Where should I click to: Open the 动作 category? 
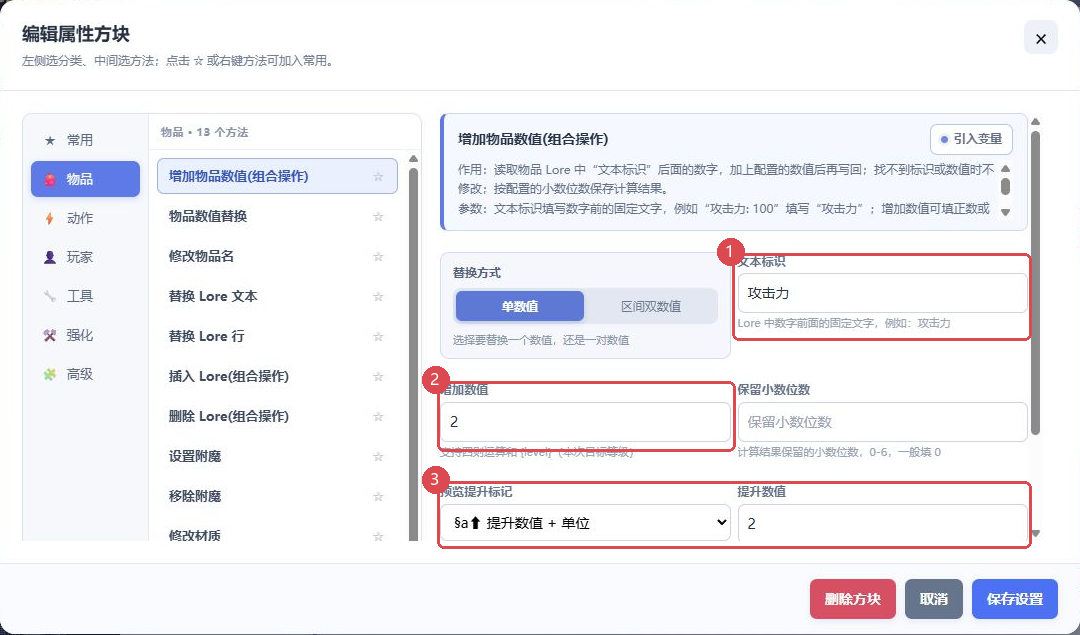pyautogui.click(x=85, y=218)
